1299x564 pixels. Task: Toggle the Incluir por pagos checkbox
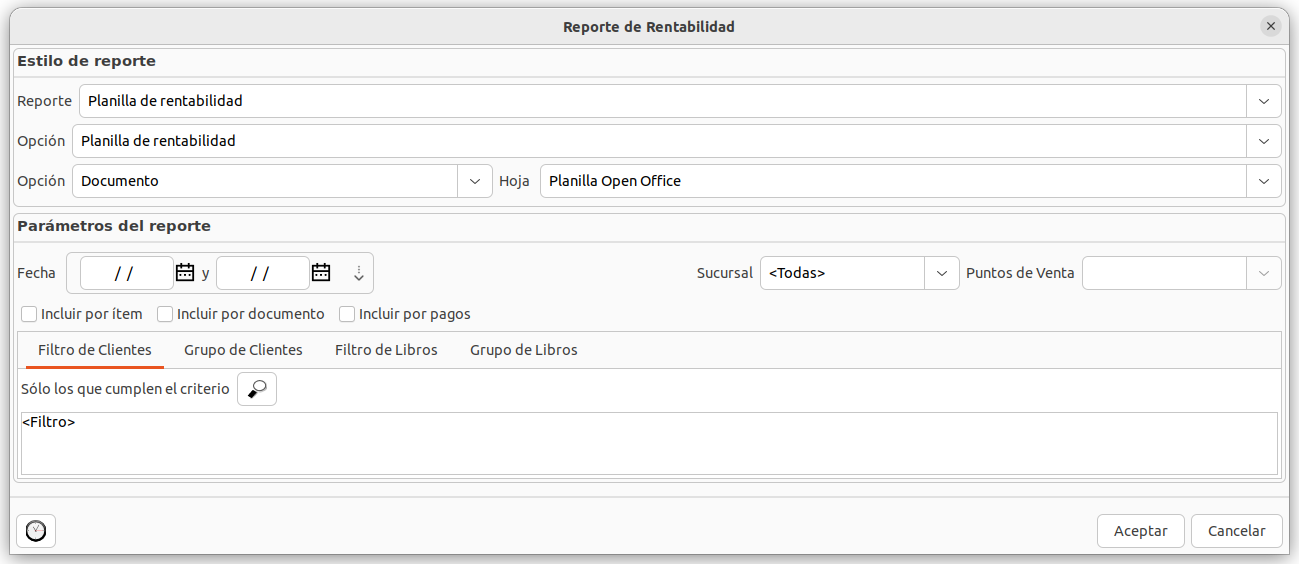[347, 314]
